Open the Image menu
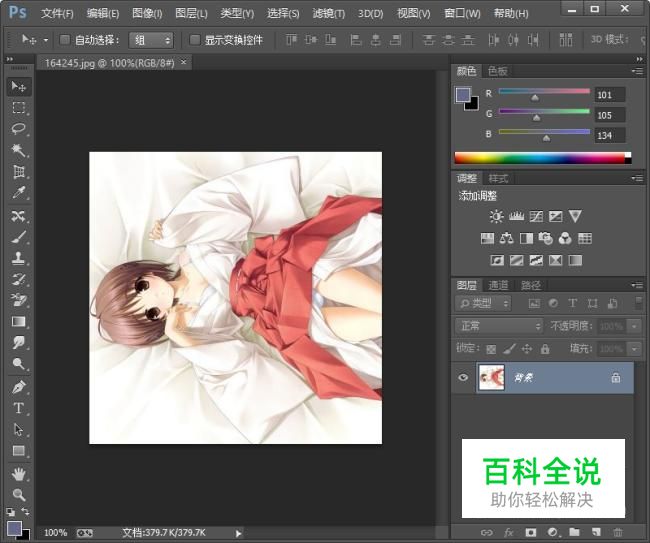650x543 pixels. 147,14
